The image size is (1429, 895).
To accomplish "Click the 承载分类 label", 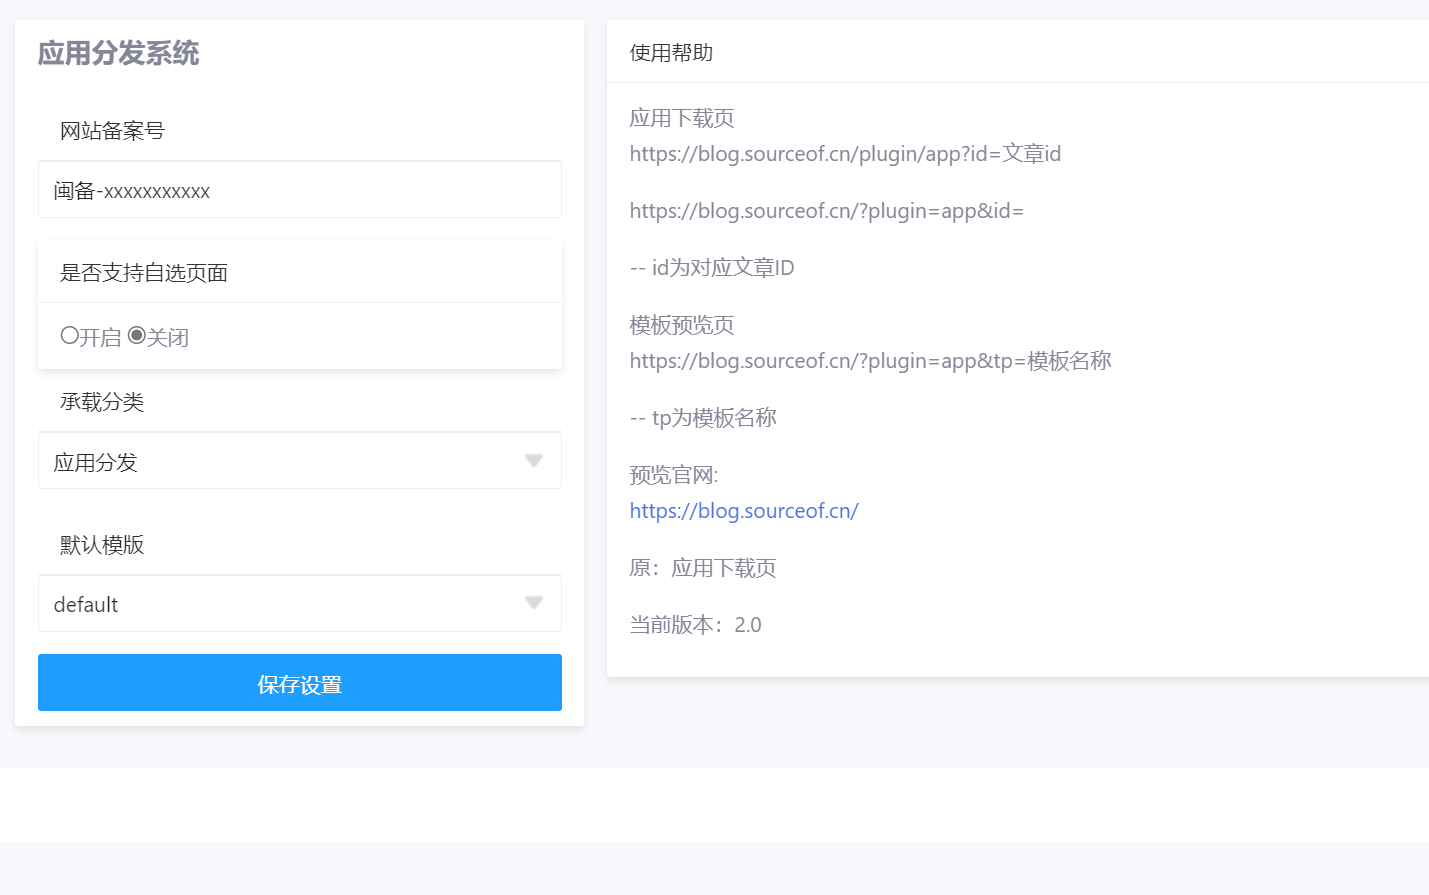I will click(x=102, y=402).
